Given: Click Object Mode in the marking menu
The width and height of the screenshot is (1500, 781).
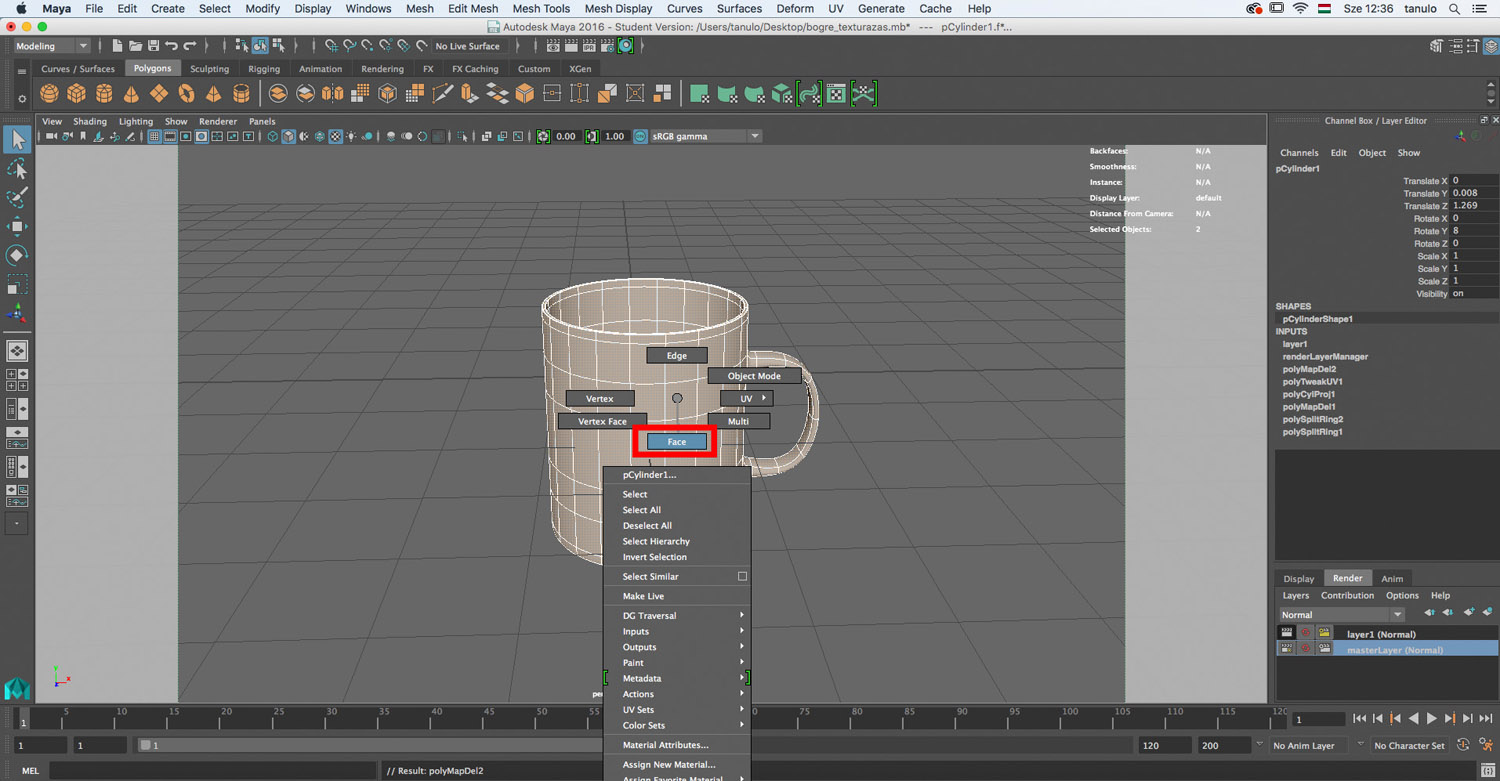Looking at the screenshot, I should point(754,376).
